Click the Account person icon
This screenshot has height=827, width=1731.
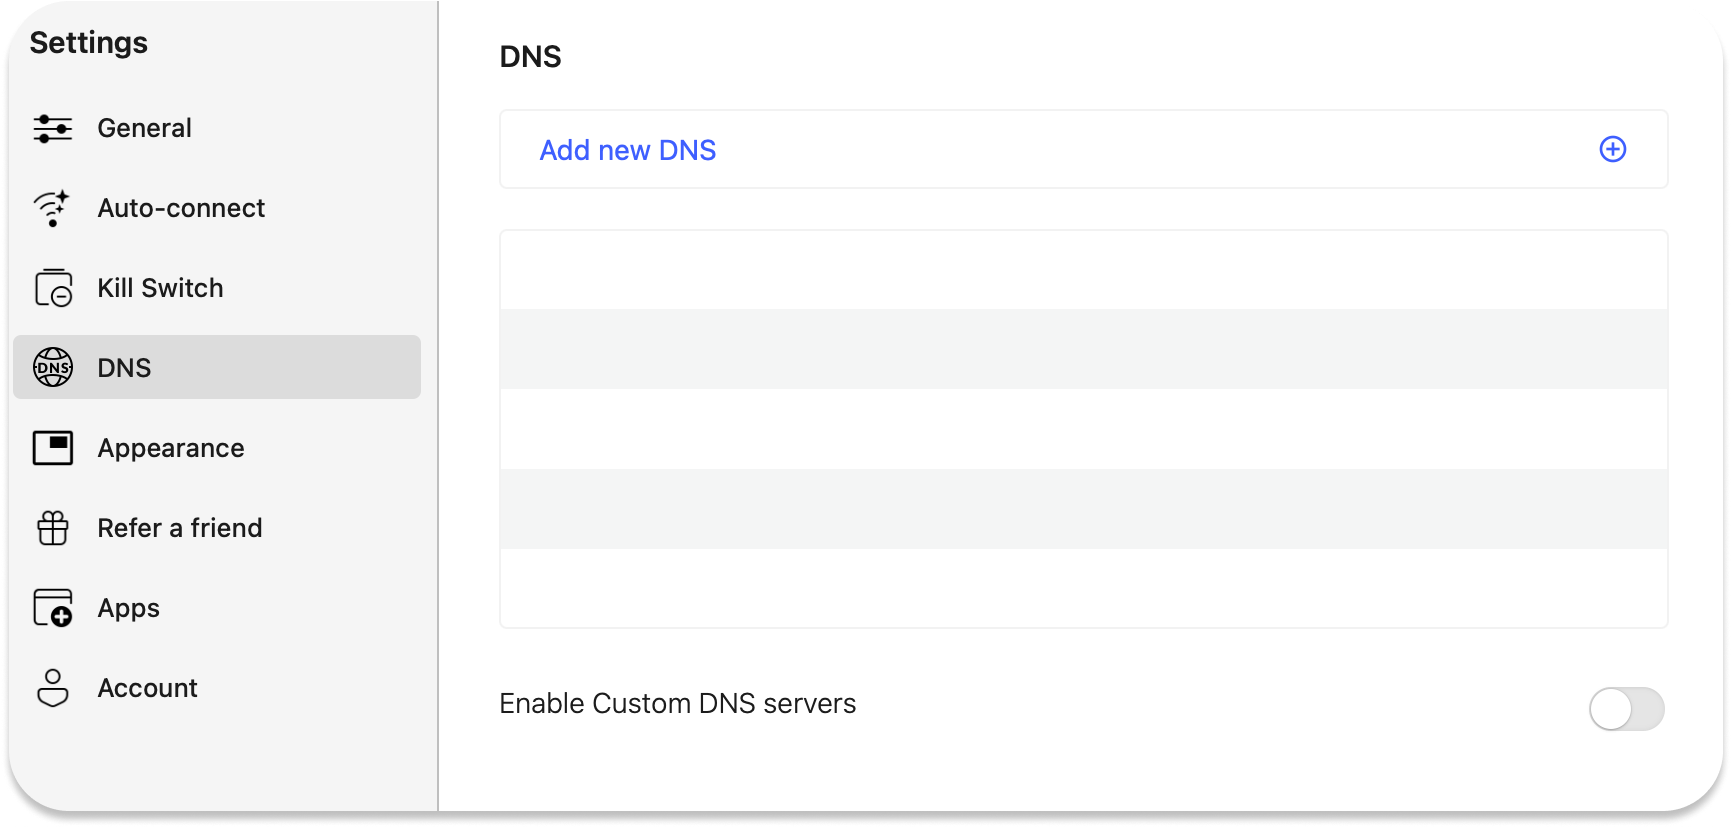coord(53,688)
